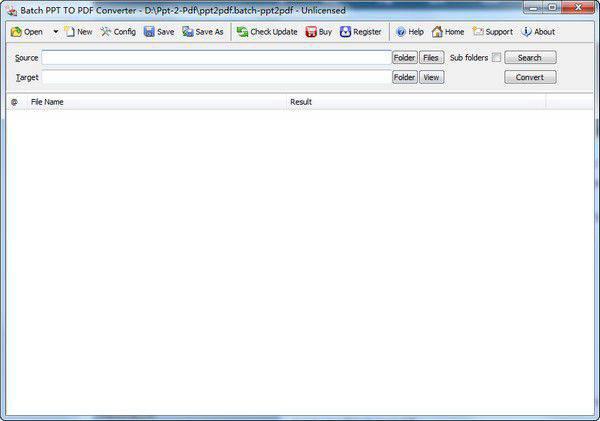Click the Source path input field
Viewport: 600px width, 421px height.
[217, 58]
